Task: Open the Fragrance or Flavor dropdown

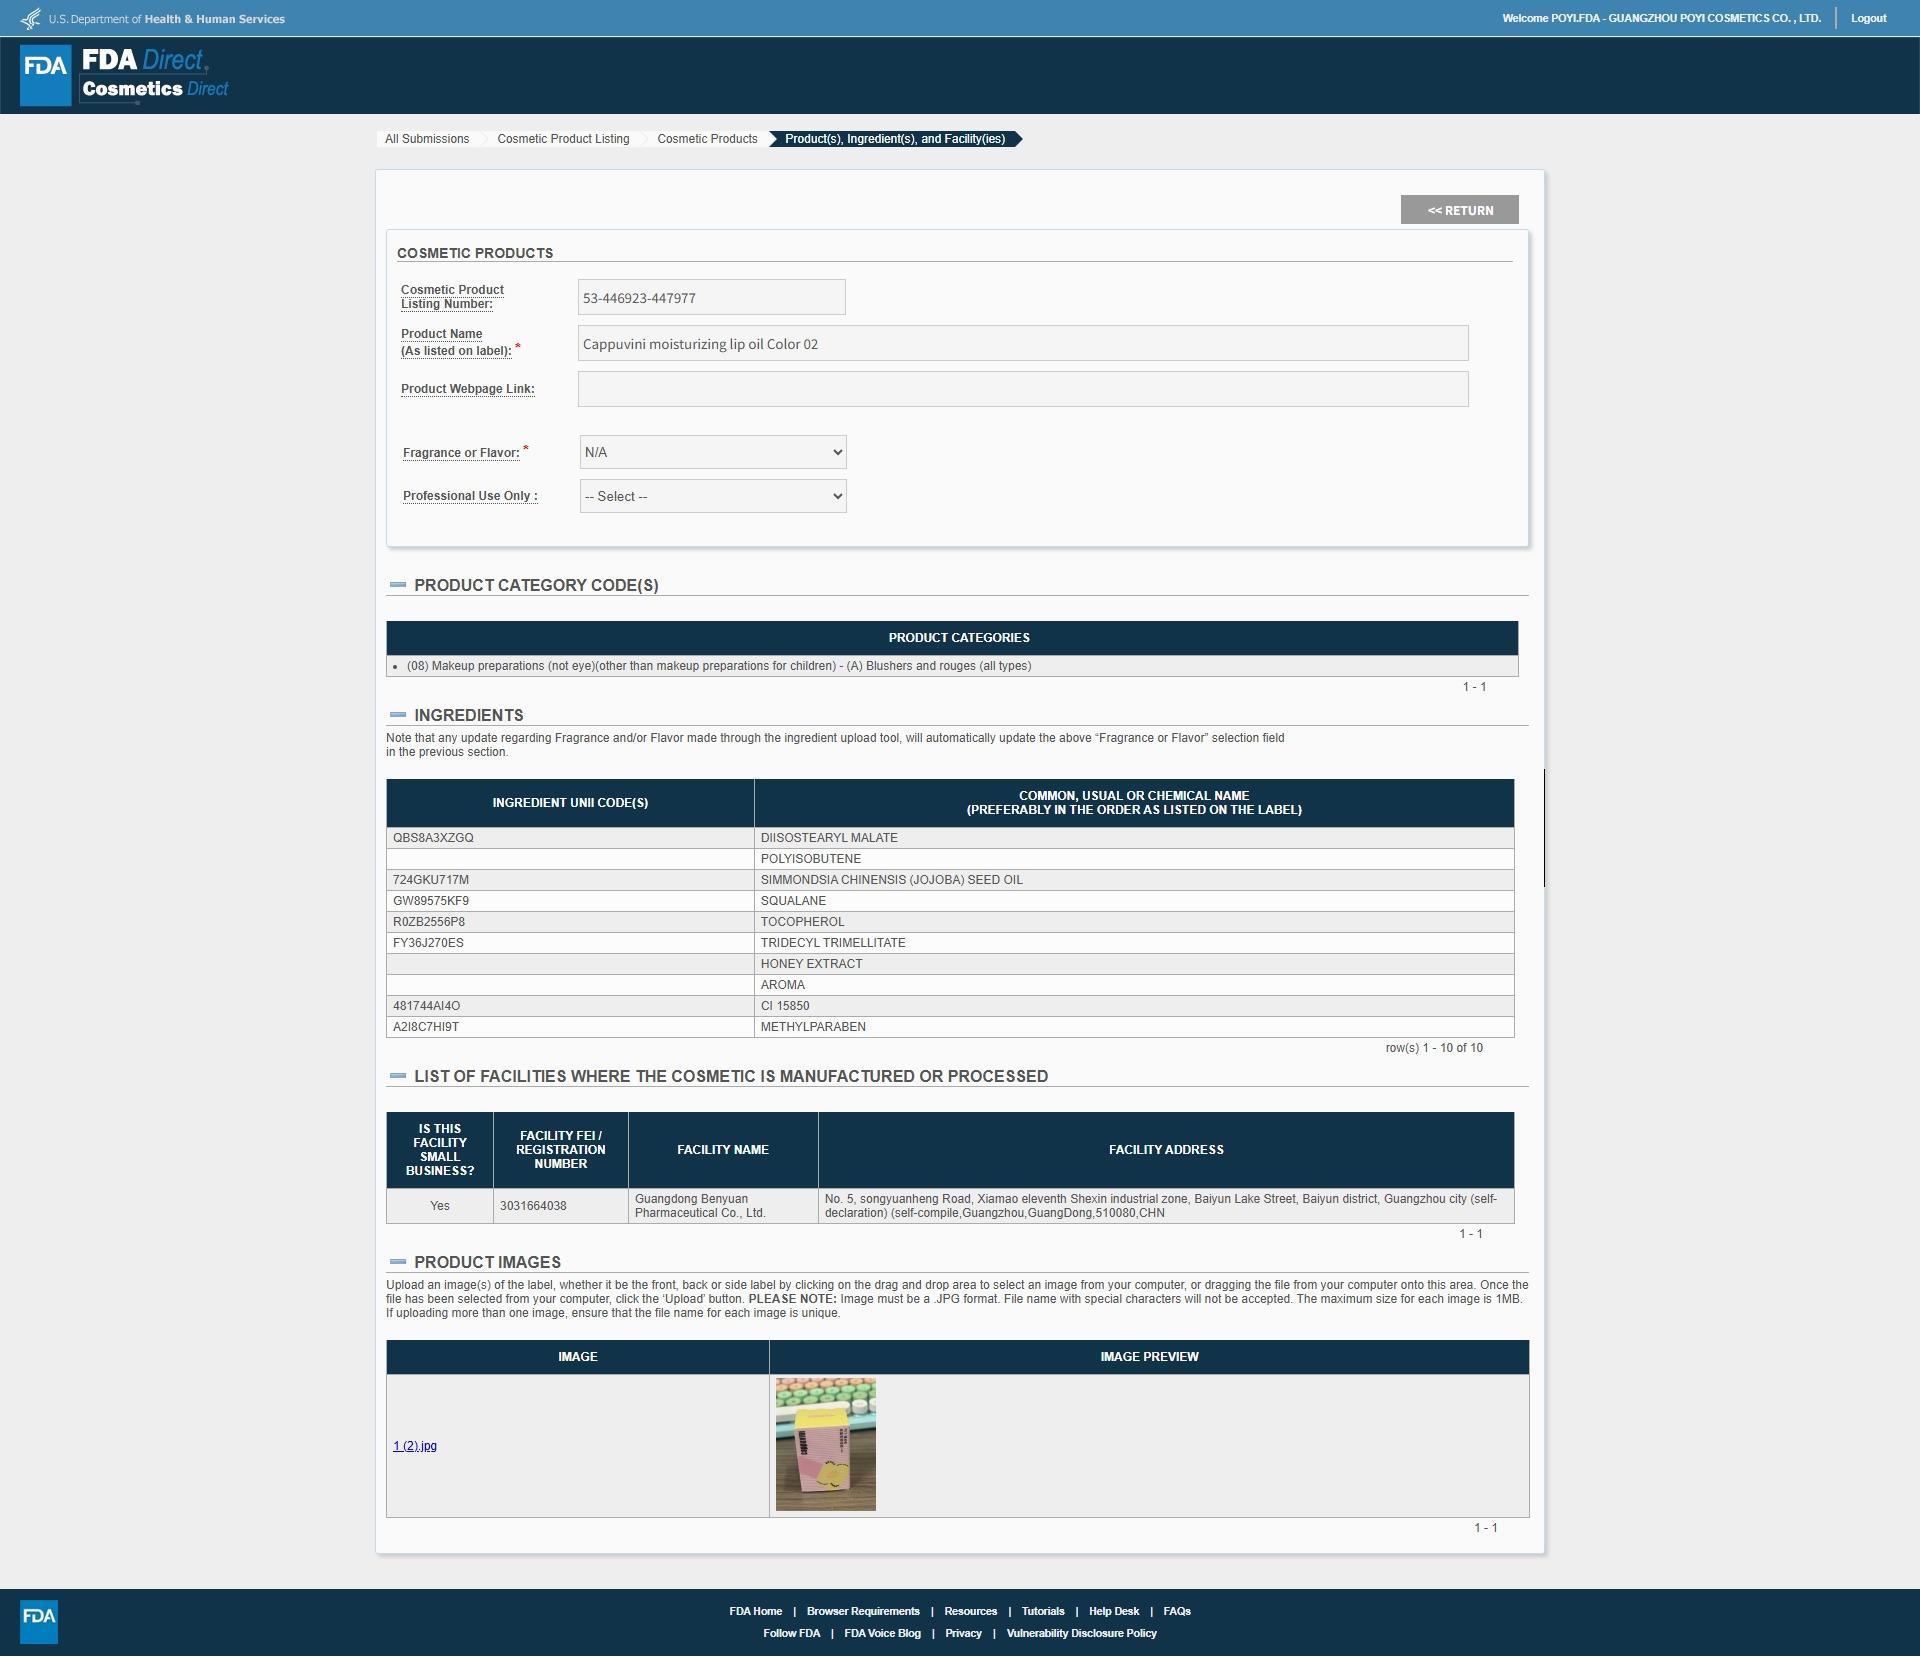Action: point(712,452)
